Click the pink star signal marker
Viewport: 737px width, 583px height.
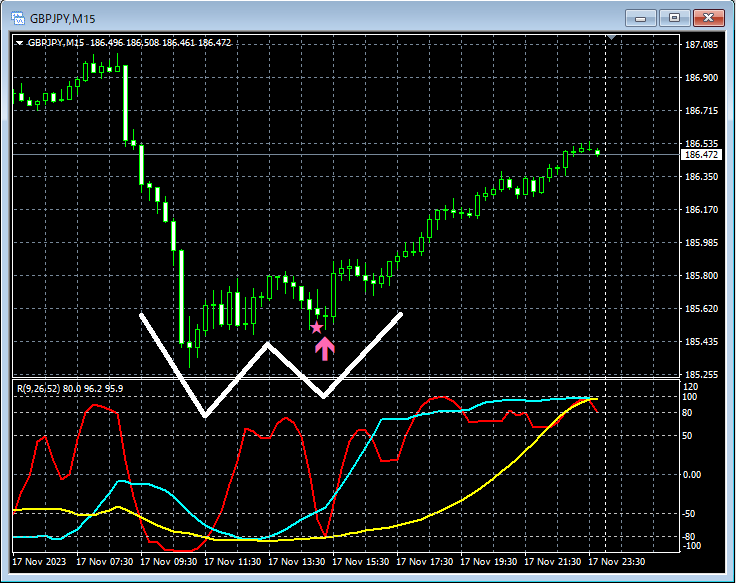[x=317, y=327]
